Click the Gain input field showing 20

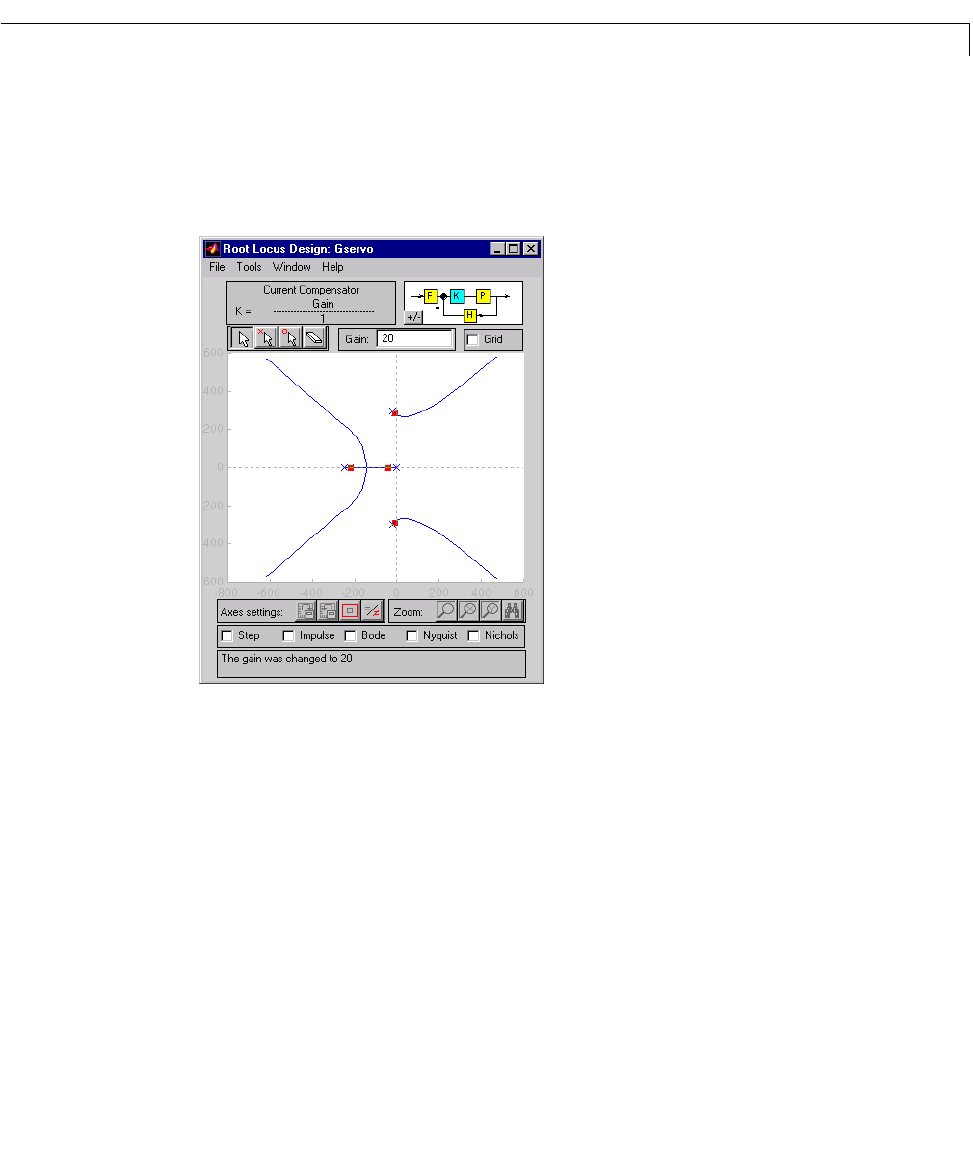click(x=415, y=339)
